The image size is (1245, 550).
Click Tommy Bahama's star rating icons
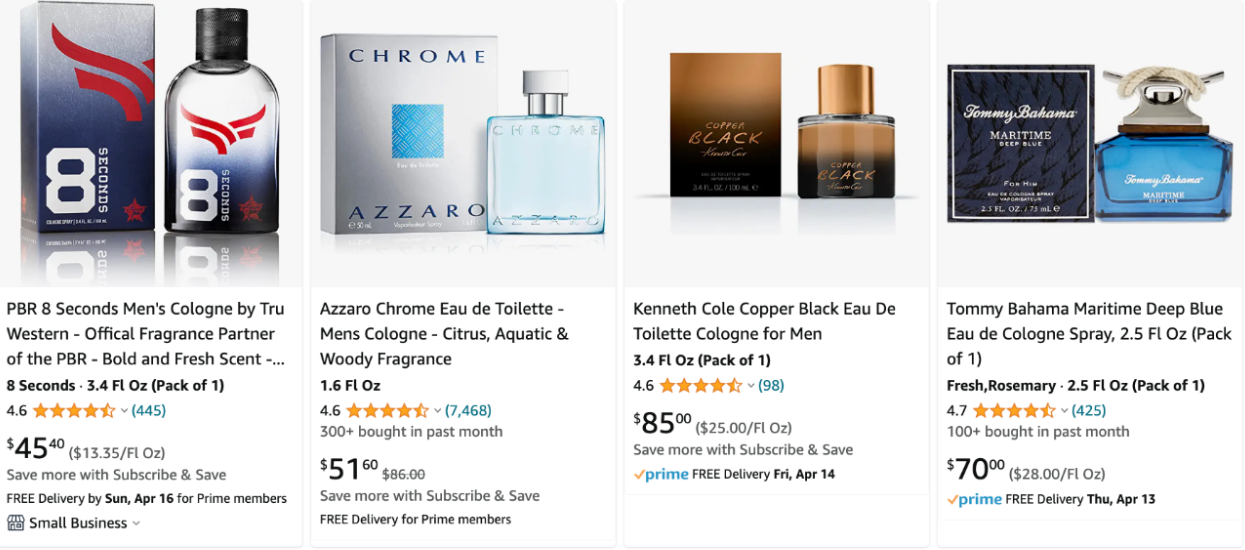[1013, 411]
